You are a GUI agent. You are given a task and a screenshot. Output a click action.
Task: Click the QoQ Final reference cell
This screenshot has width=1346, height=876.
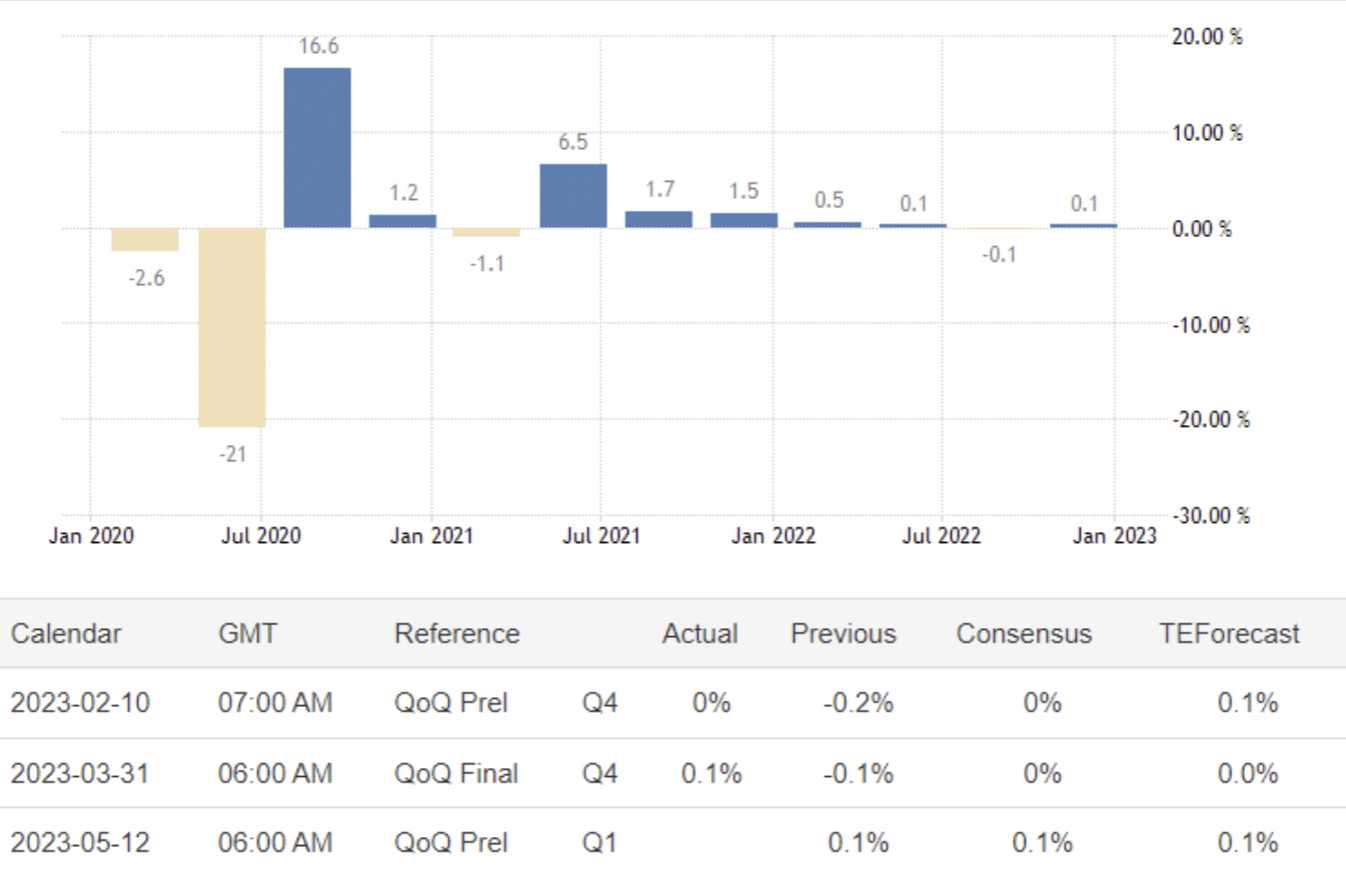tap(457, 773)
